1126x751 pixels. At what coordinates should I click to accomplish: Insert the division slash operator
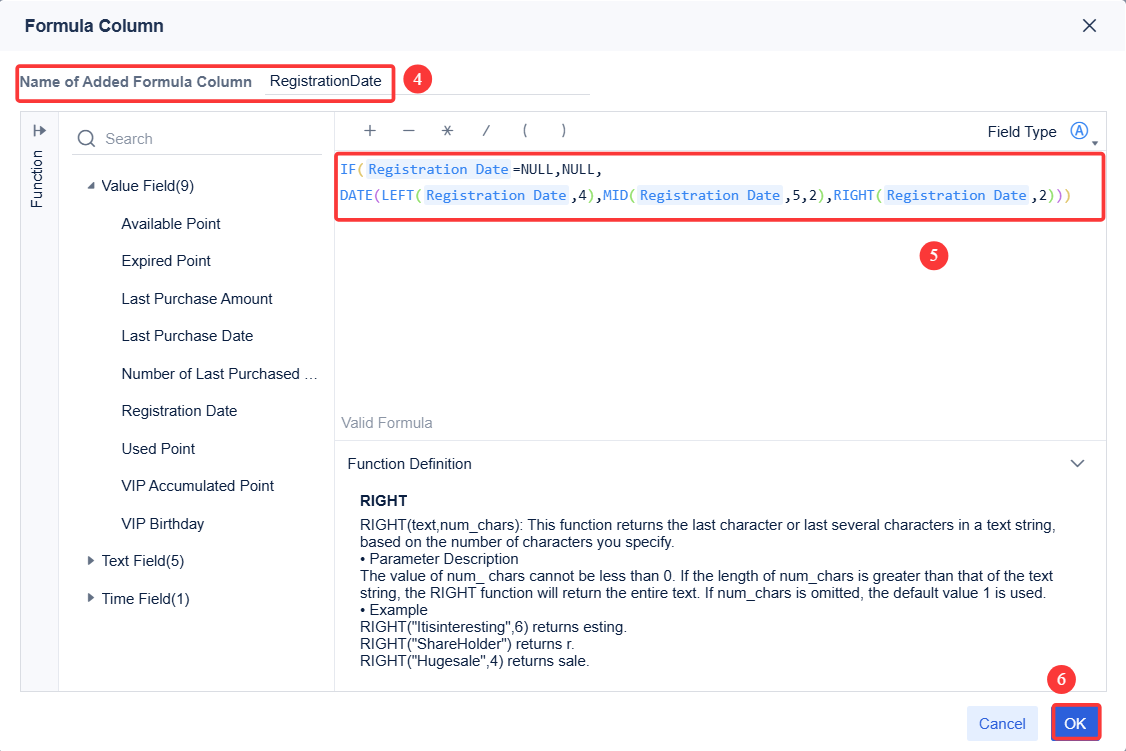(485, 131)
